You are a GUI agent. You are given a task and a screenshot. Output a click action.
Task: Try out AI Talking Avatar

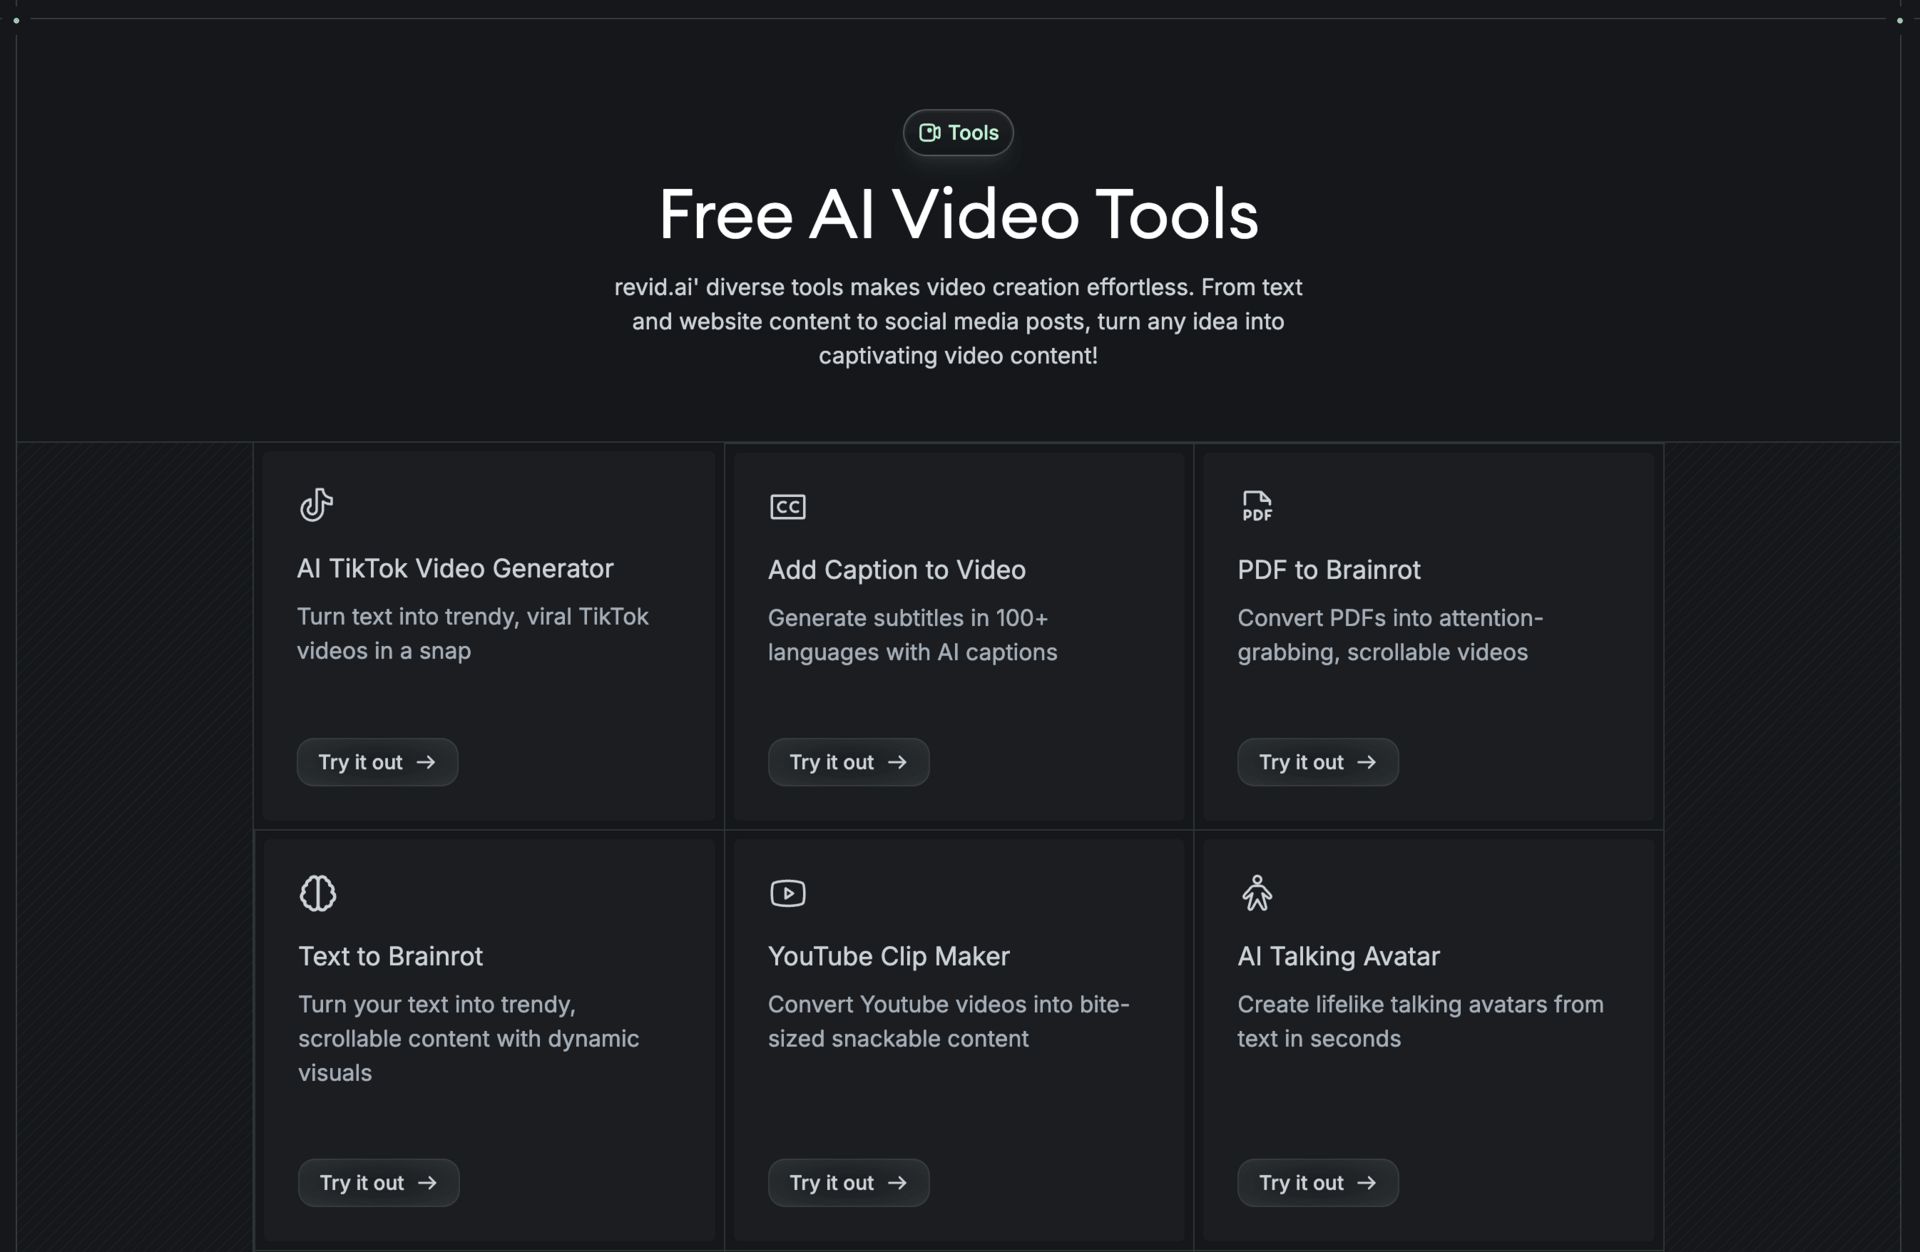1317,1183
